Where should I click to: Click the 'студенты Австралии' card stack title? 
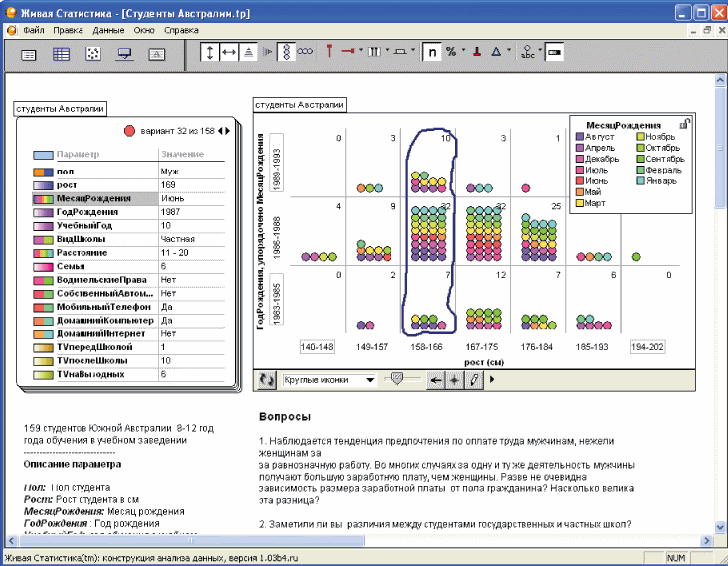coord(60,109)
